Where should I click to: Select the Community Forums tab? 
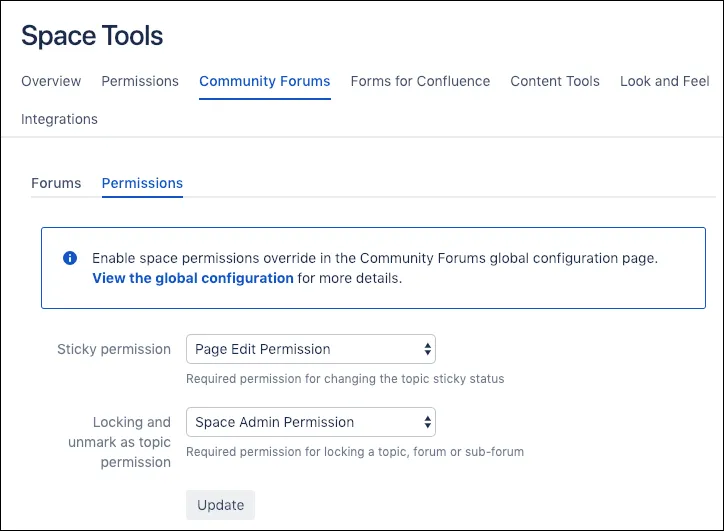[265, 81]
